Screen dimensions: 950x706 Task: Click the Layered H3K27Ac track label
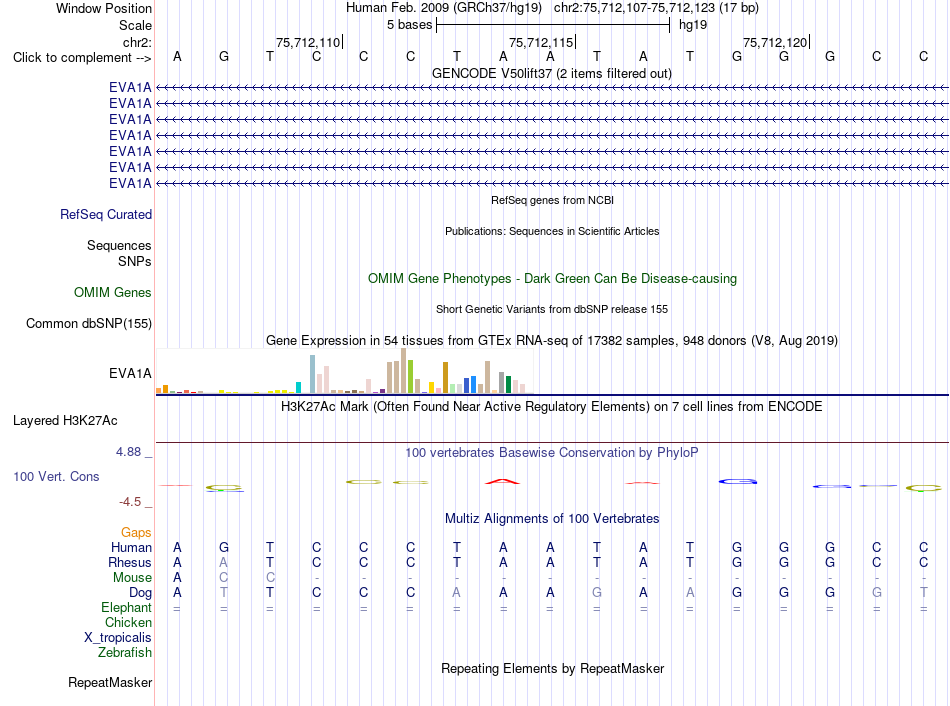tap(65, 421)
